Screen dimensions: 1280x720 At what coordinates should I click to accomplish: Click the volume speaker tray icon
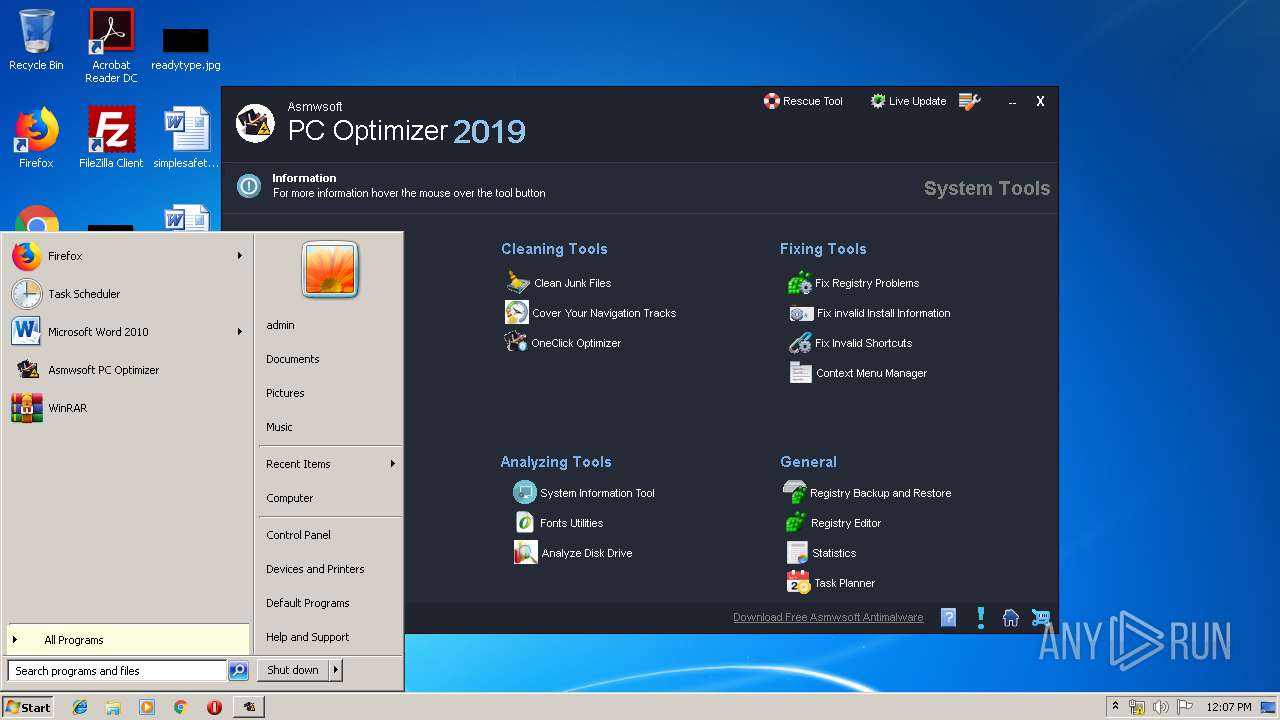pos(1161,707)
